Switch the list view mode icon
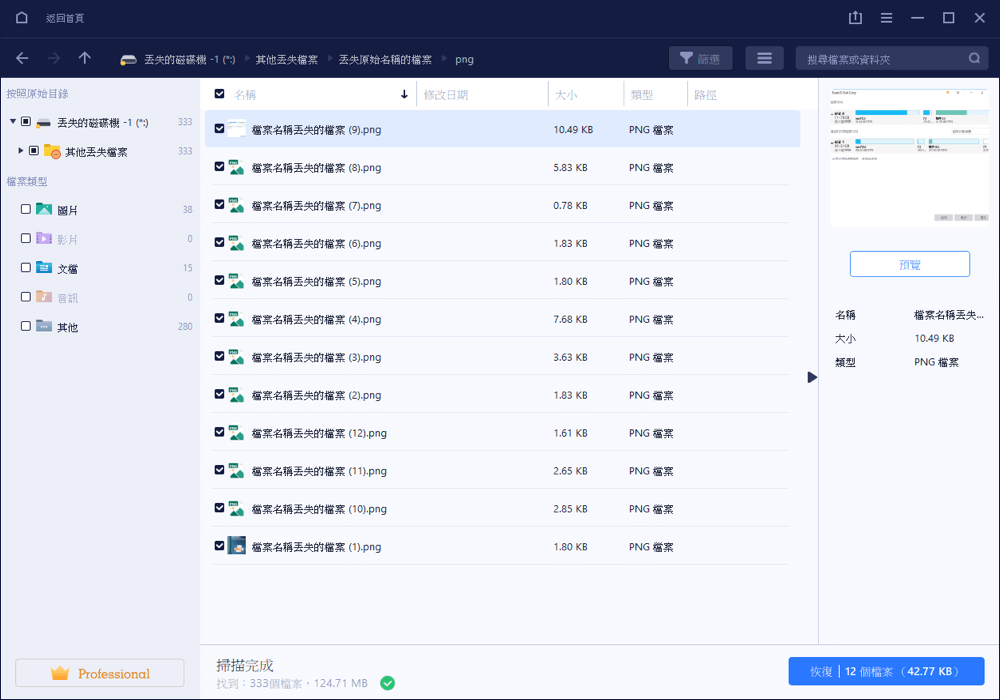Screen dimensions: 1000x700 click(764, 59)
